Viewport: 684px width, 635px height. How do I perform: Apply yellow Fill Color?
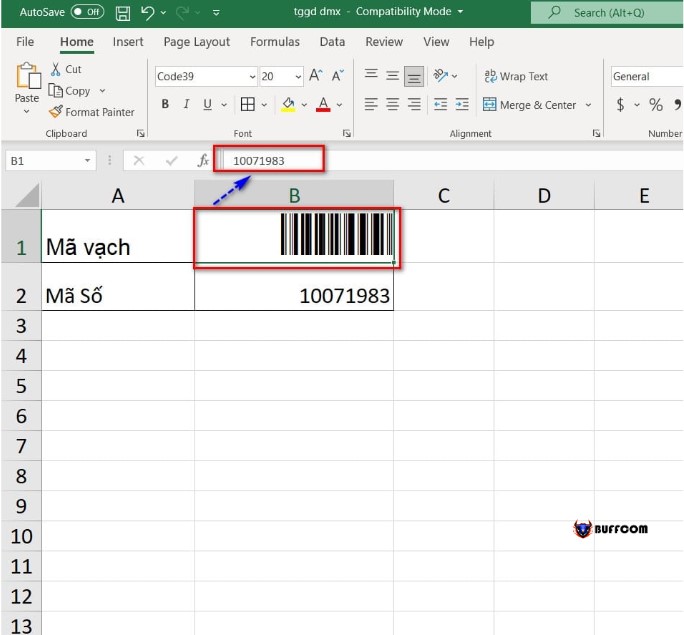288,104
